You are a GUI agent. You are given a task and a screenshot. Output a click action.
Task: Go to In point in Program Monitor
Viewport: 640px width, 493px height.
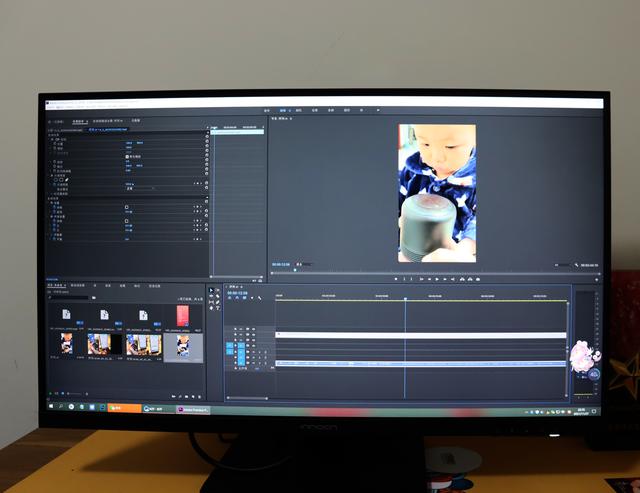point(421,279)
